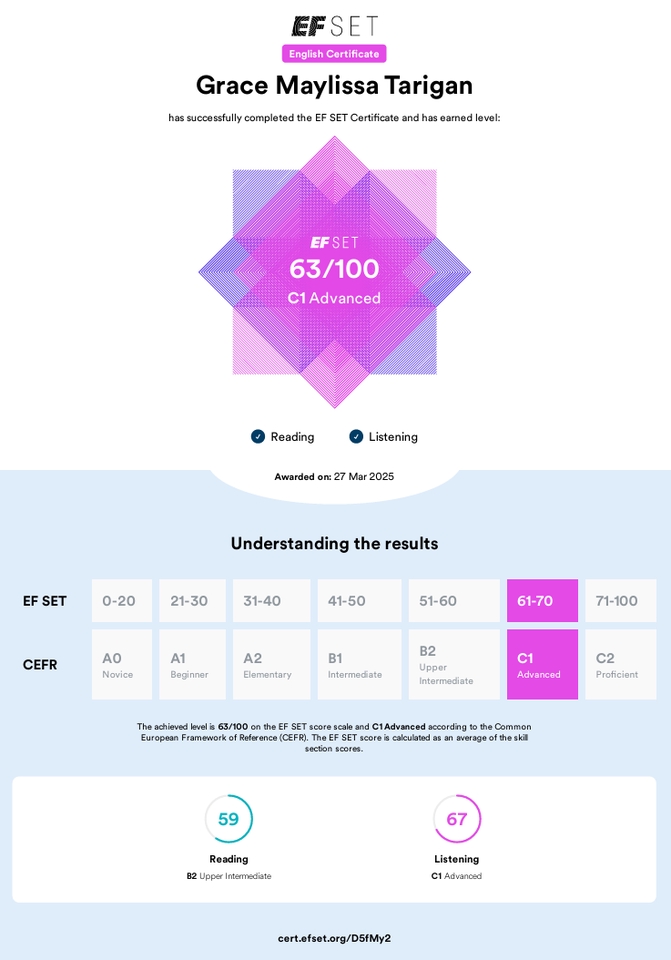
Task: Click the B2 Upper Intermediate cell
Action: 454,664
